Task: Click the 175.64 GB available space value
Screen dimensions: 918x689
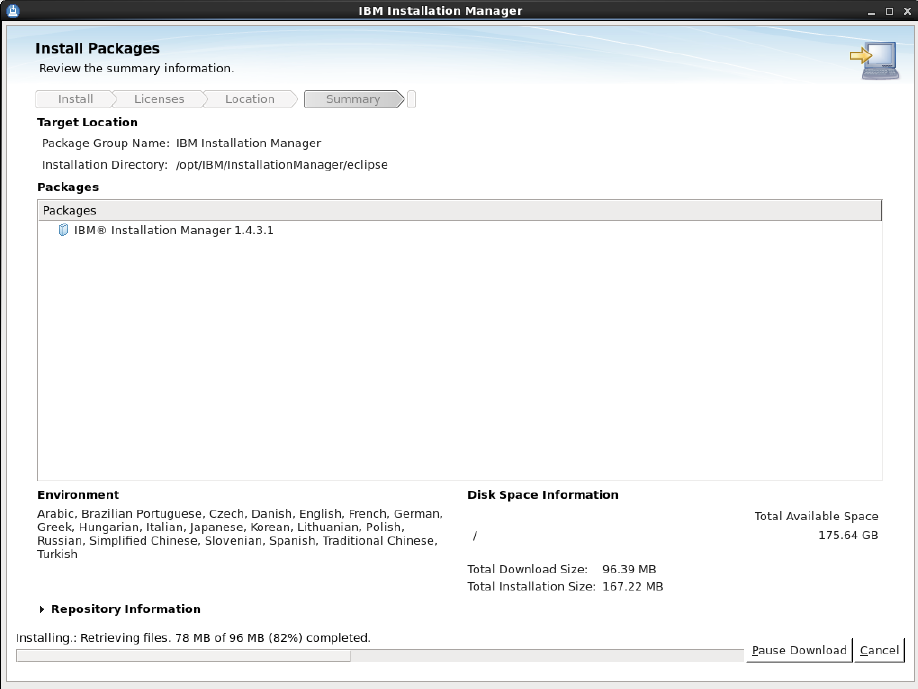Action: click(x=848, y=535)
